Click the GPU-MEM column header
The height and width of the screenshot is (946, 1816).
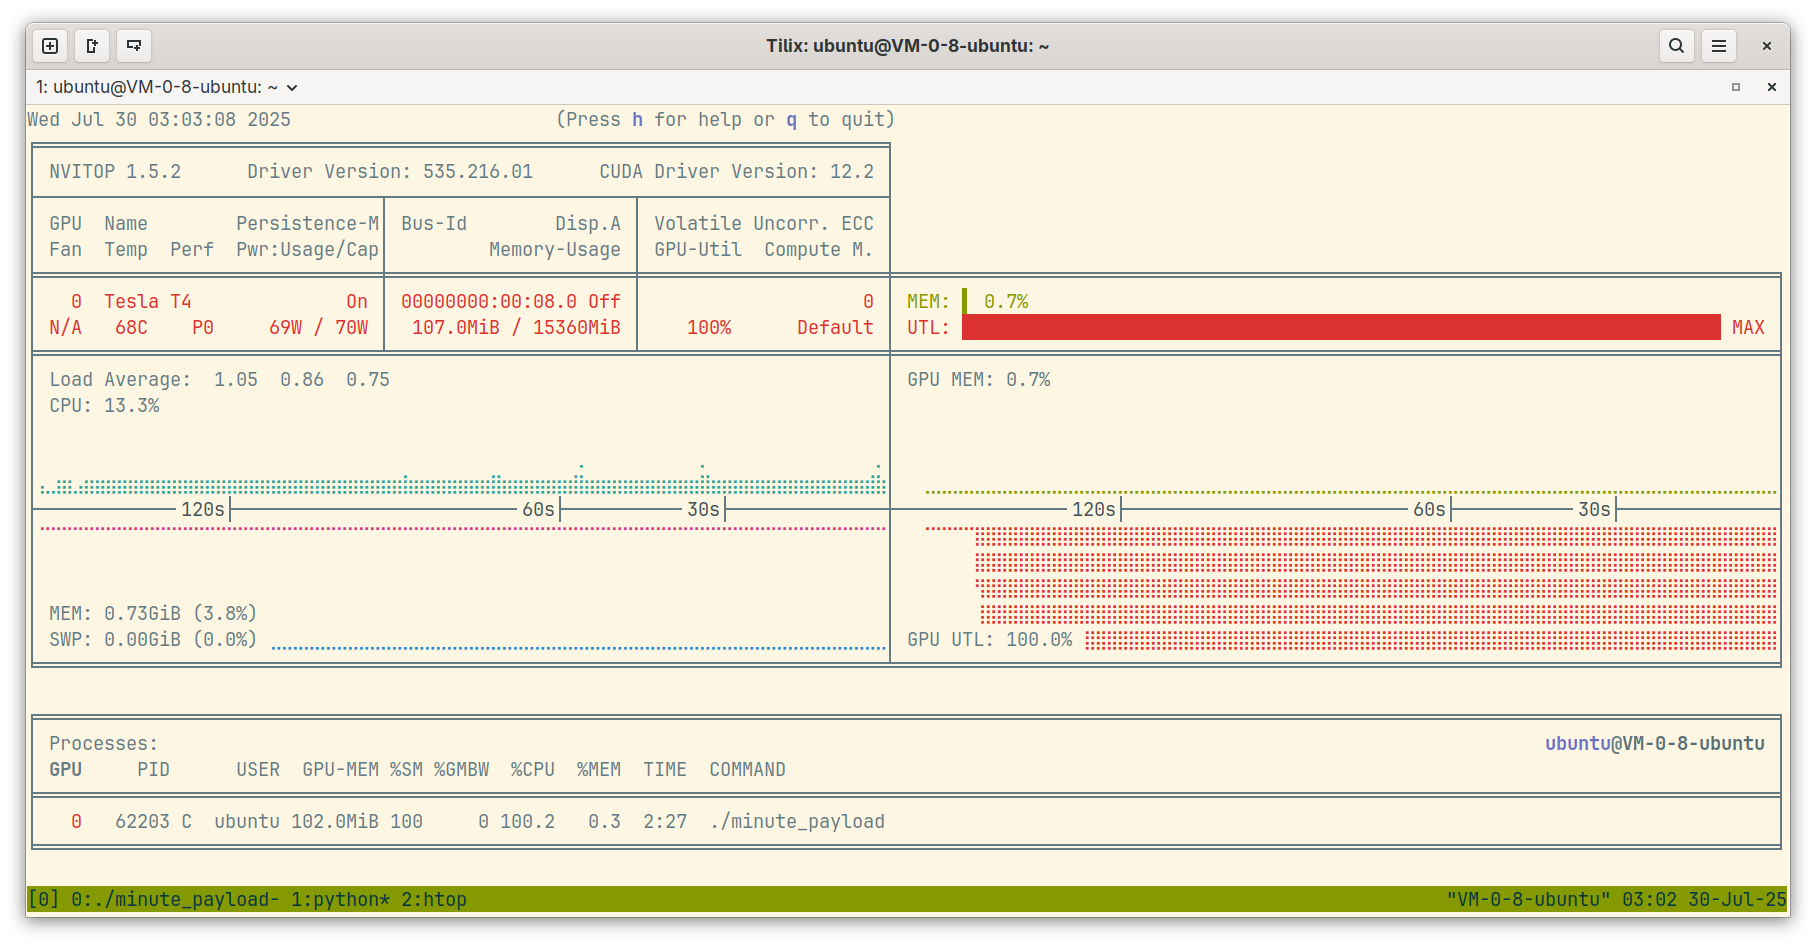pos(340,769)
